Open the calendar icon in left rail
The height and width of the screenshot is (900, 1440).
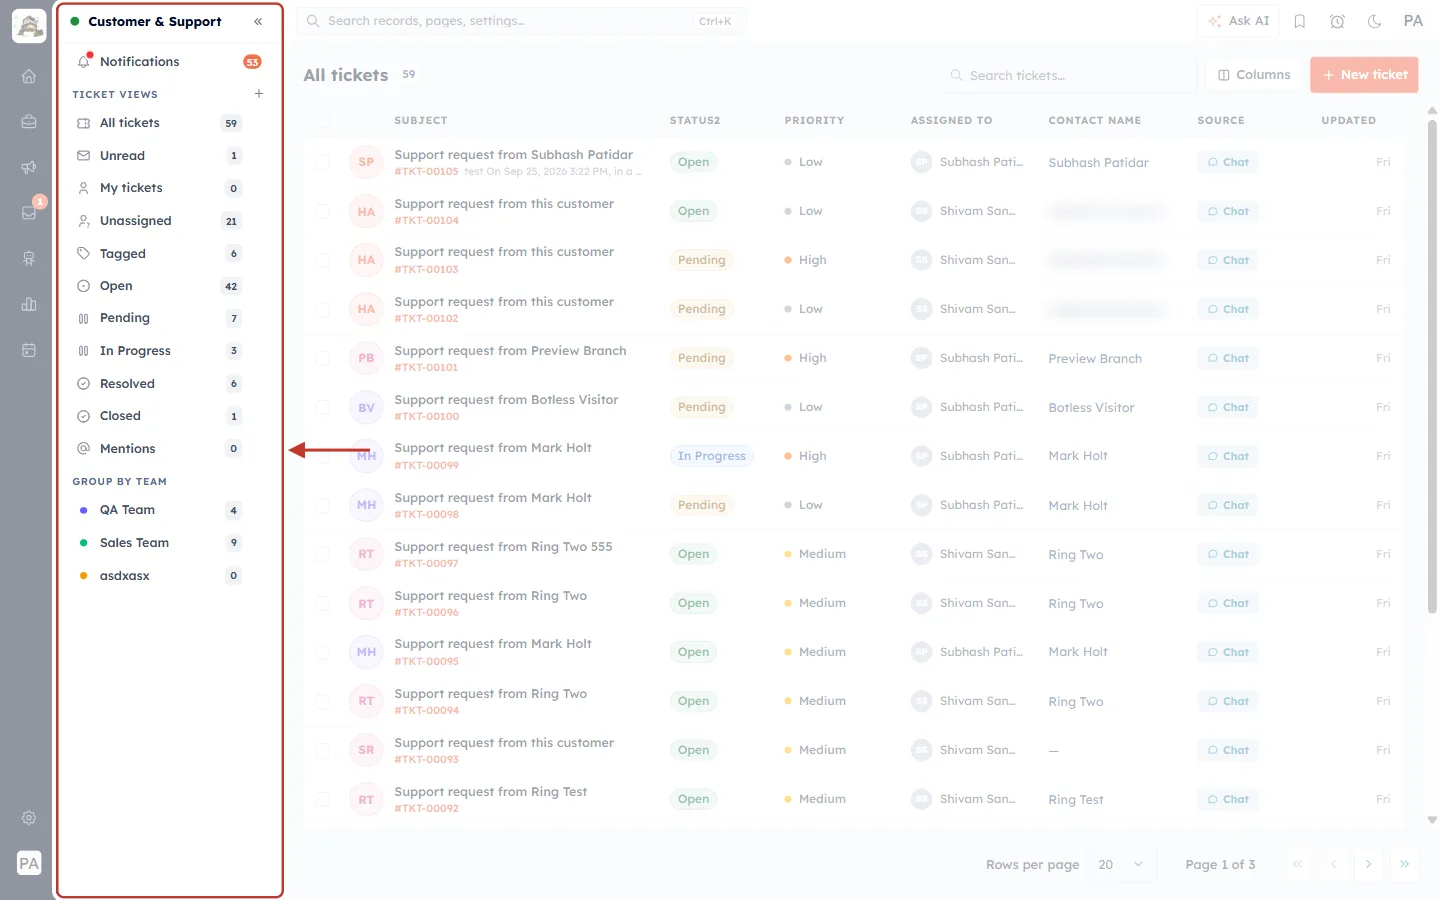(29, 350)
